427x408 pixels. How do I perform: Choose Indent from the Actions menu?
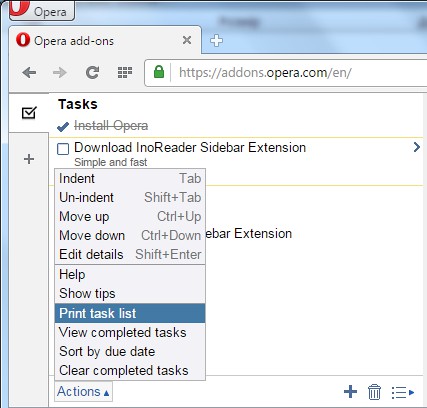point(130,179)
